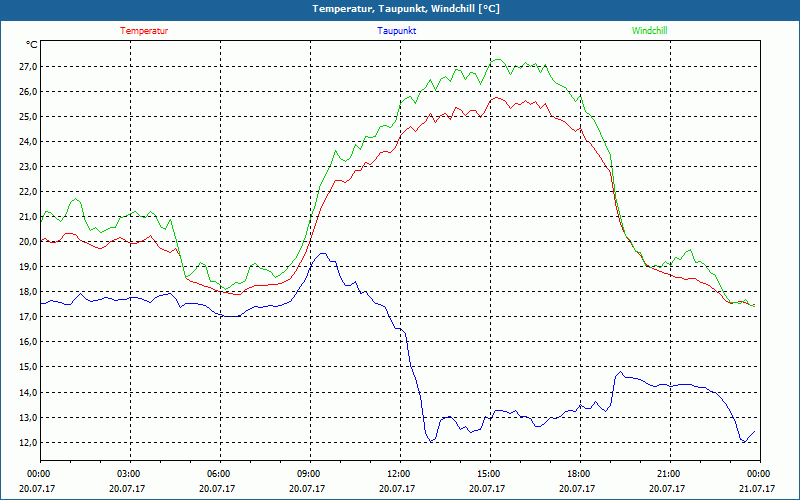Click the 27,0 y-axis value

pyautogui.click(x=28, y=67)
